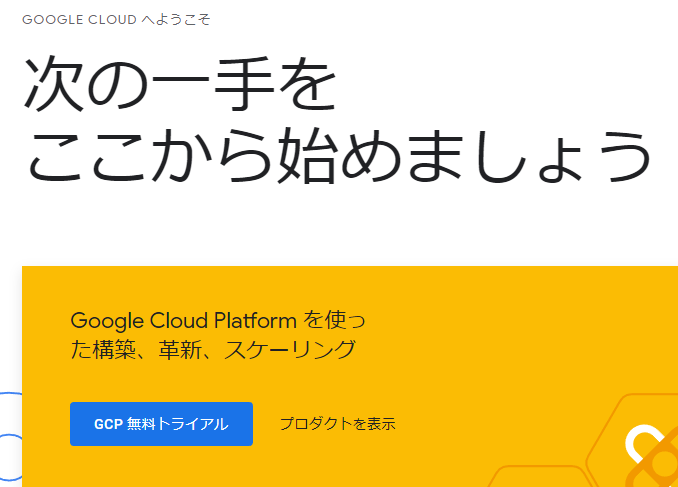Open the プロダクトを表示 link

pyautogui.click(x=338, y=424)
